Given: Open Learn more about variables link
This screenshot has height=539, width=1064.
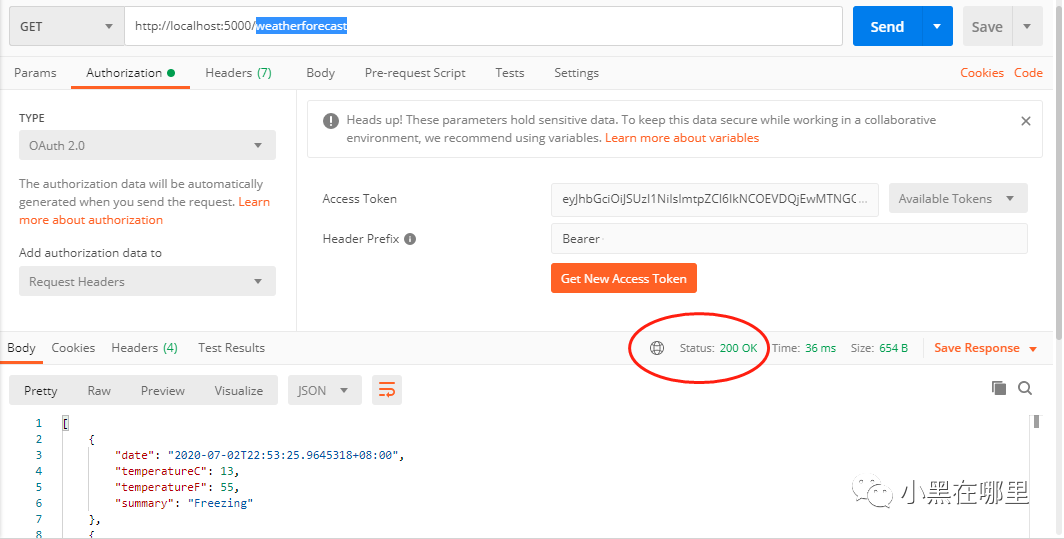Looking at the screenshot, I should tap(682, 138).
